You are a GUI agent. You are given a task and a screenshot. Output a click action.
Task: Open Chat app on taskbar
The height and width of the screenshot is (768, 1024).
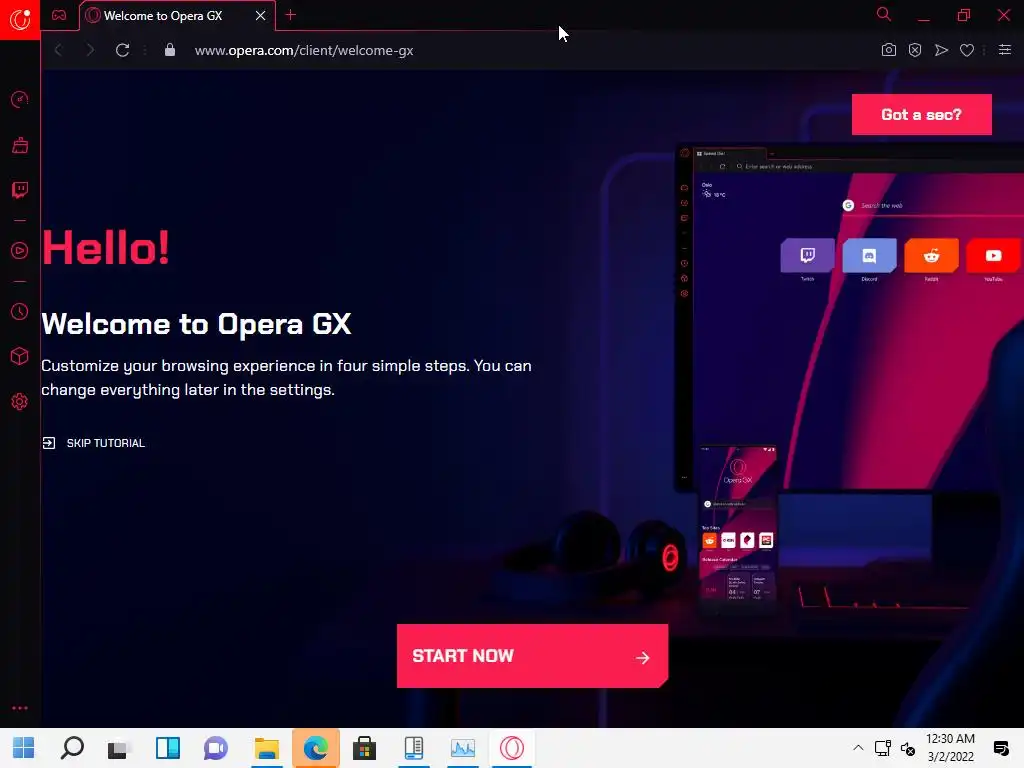click(x=216, y=748)
